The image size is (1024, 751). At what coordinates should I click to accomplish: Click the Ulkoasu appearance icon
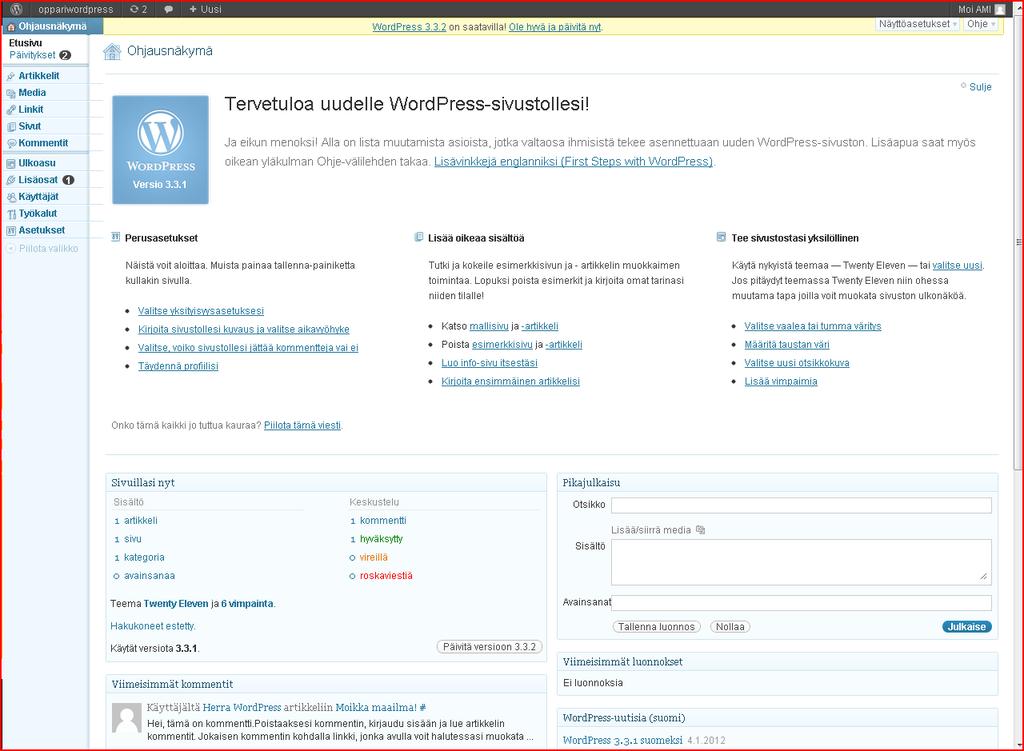pos(11,163)
